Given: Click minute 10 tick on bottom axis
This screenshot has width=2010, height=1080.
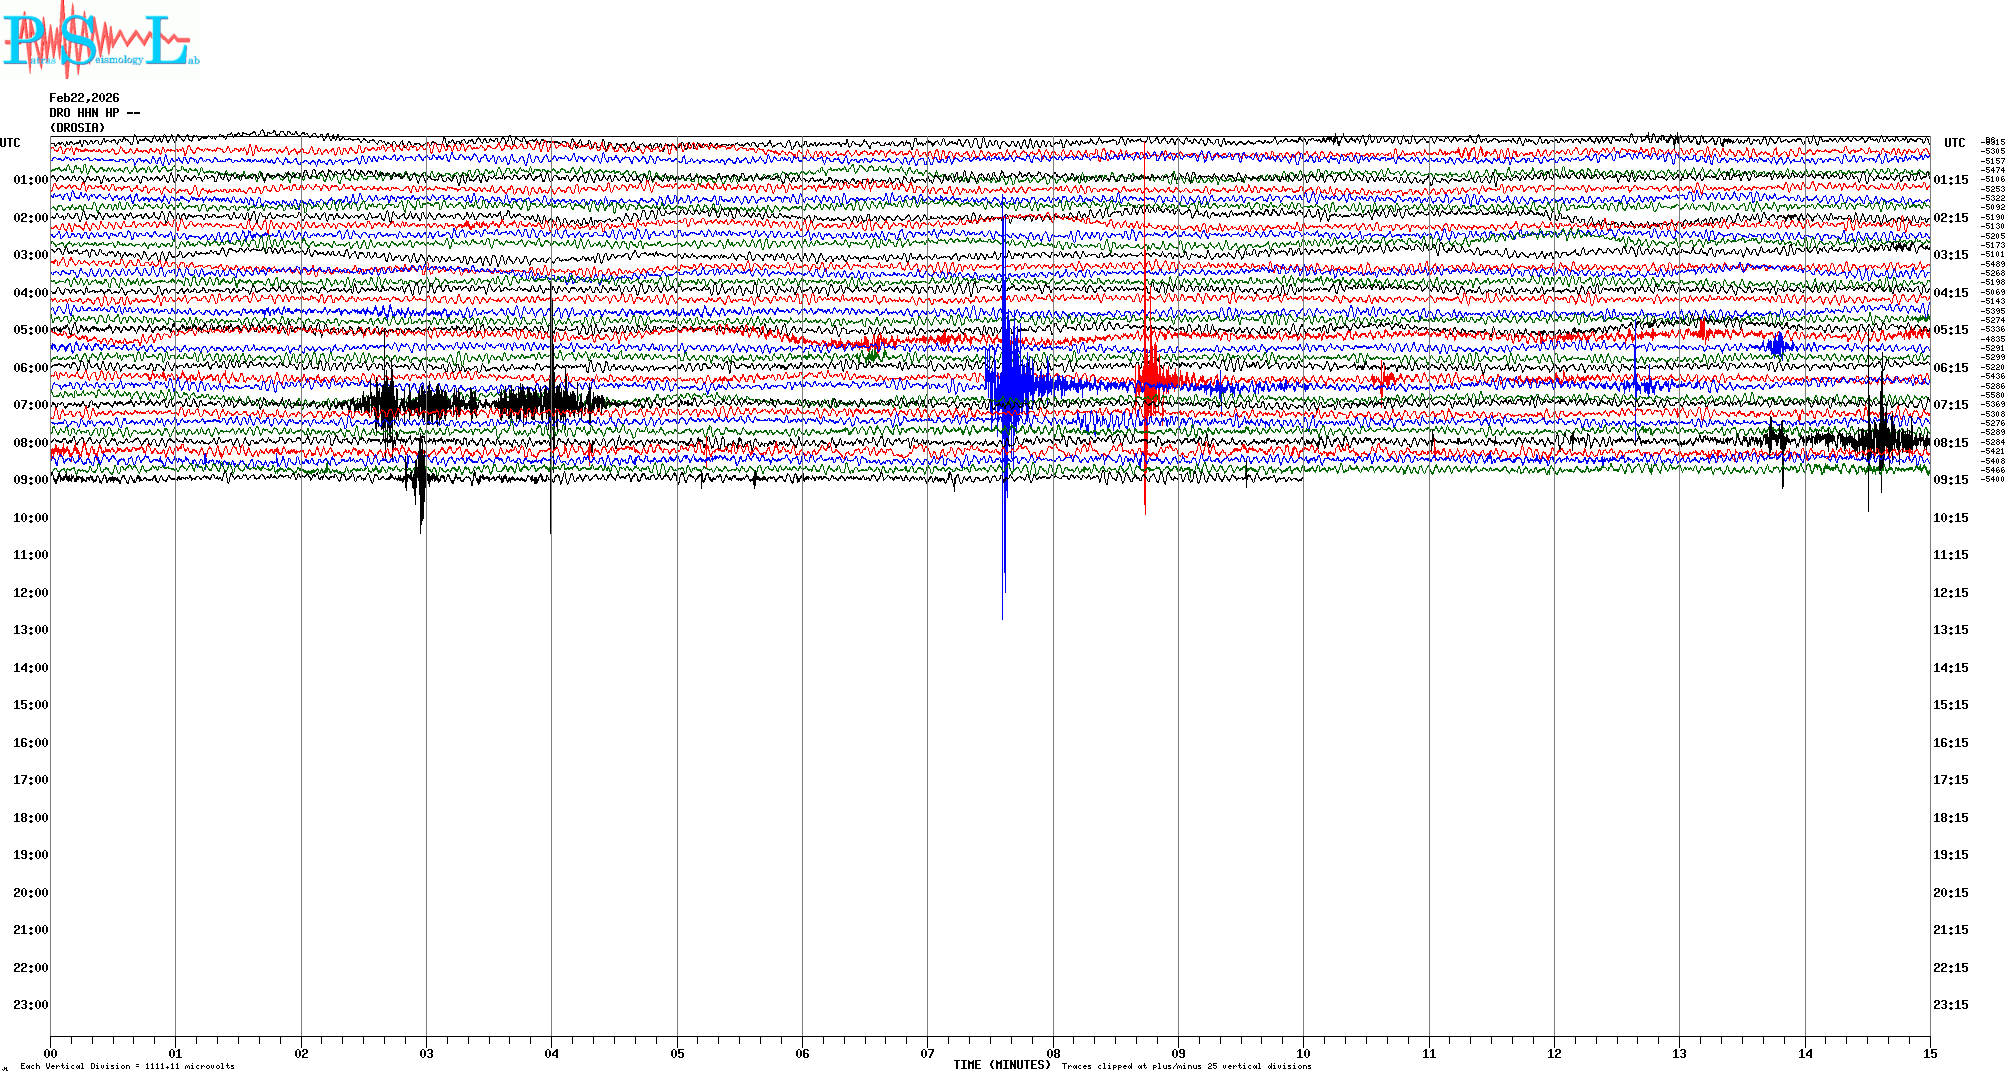Looking at the screenshot, I should click(1303, 1053).
